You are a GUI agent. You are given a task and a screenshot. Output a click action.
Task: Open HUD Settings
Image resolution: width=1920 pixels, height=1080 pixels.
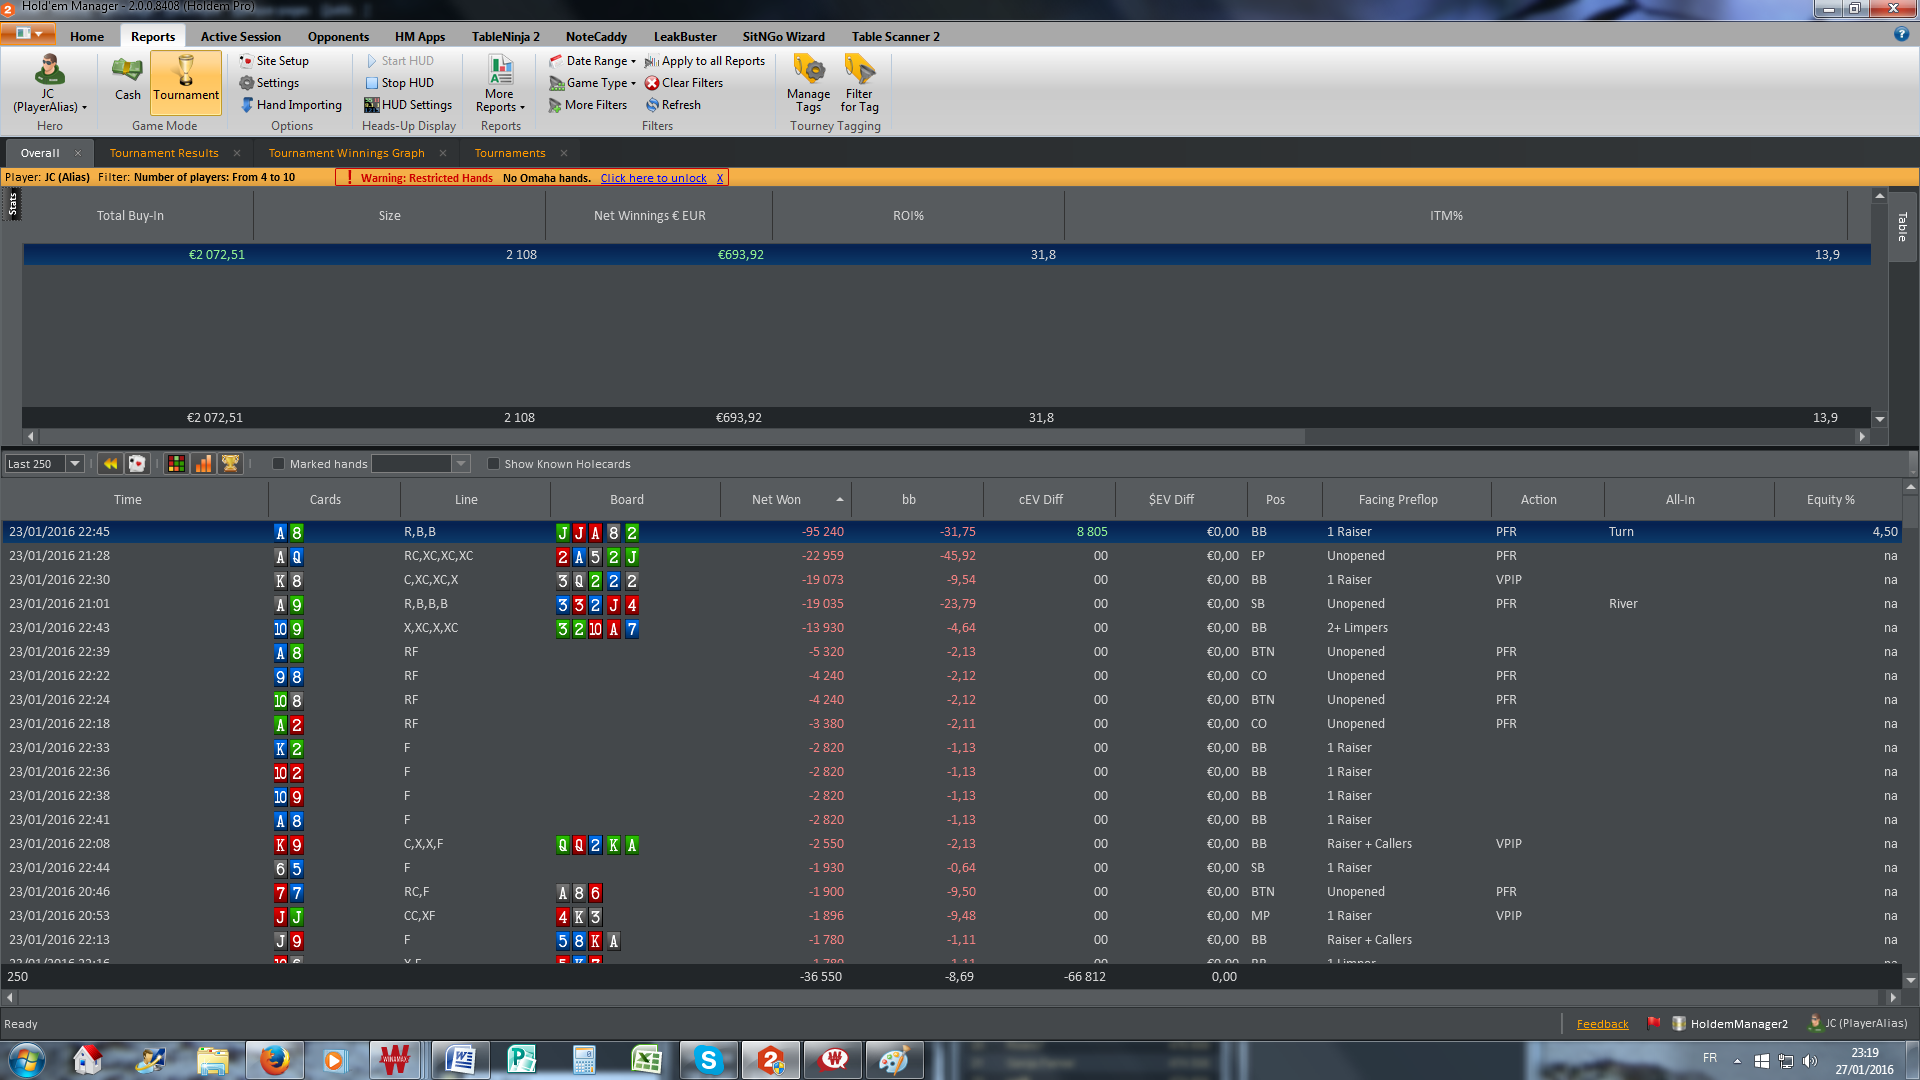(408, 105)
